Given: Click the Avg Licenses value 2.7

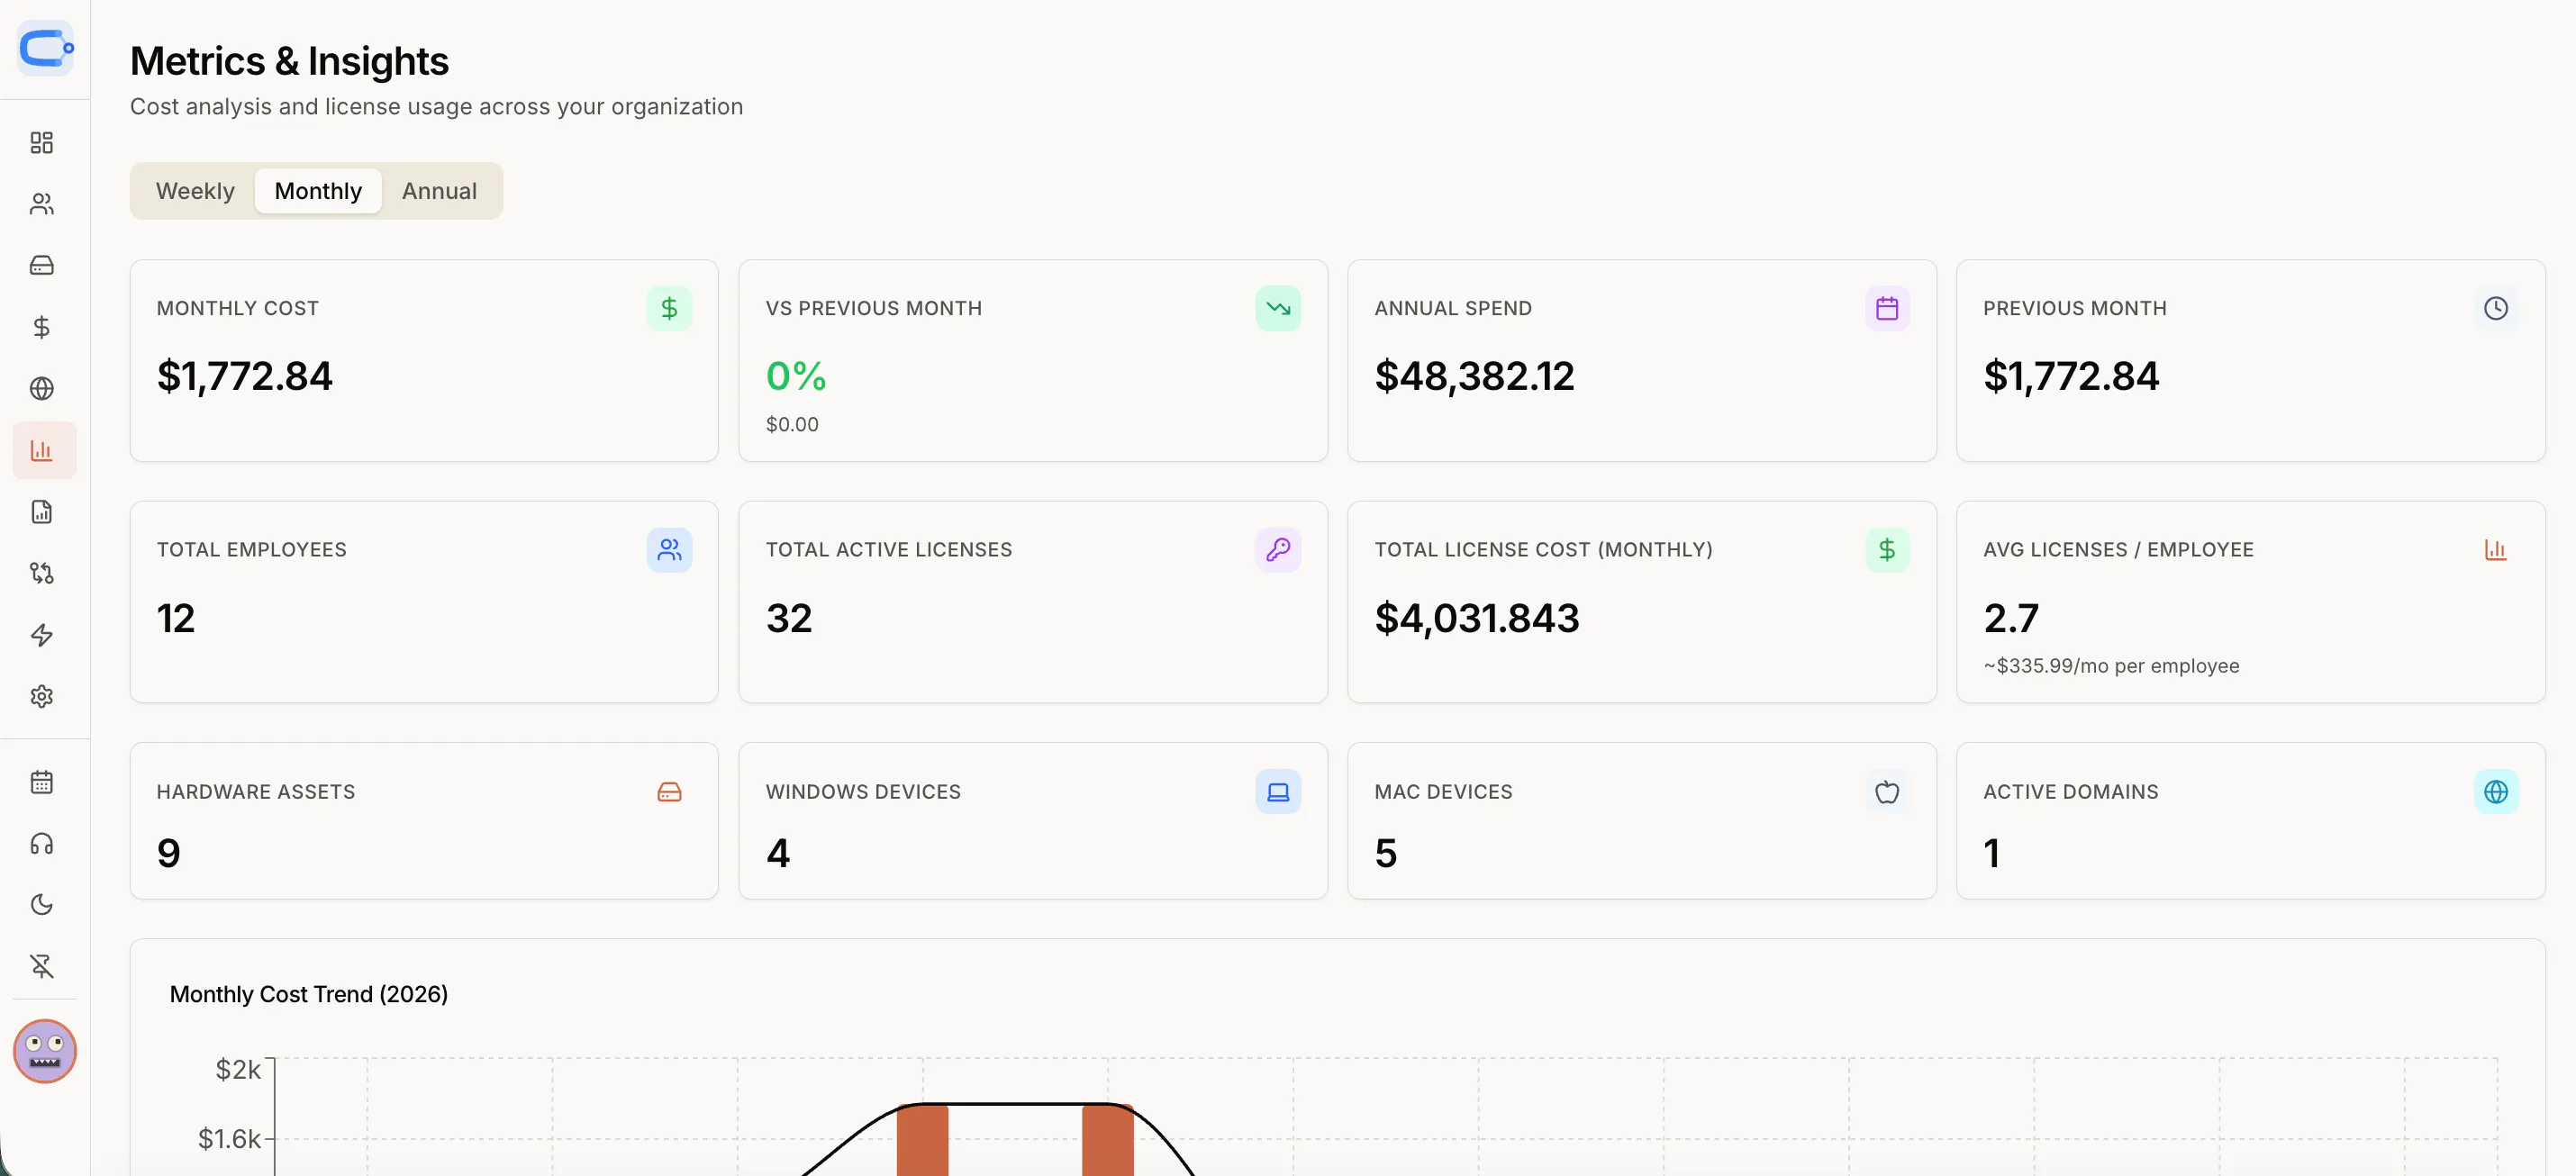Looking at the screenshot, I should (2011, 618).
